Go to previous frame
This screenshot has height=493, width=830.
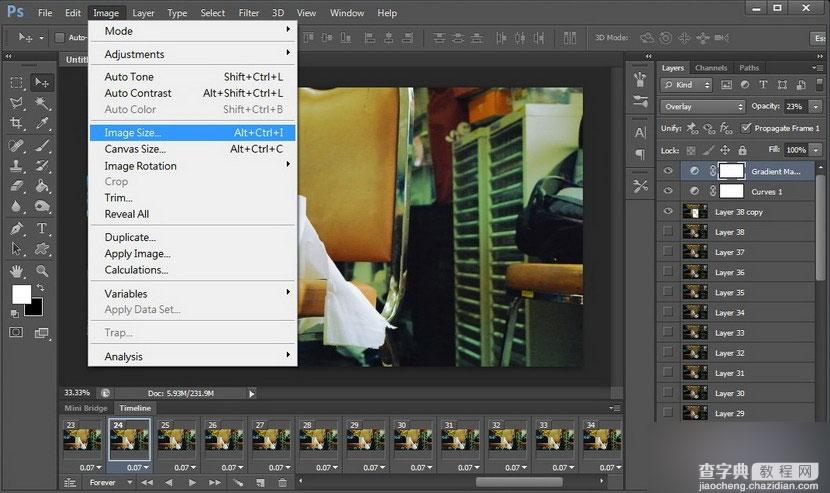coord(169,482)
